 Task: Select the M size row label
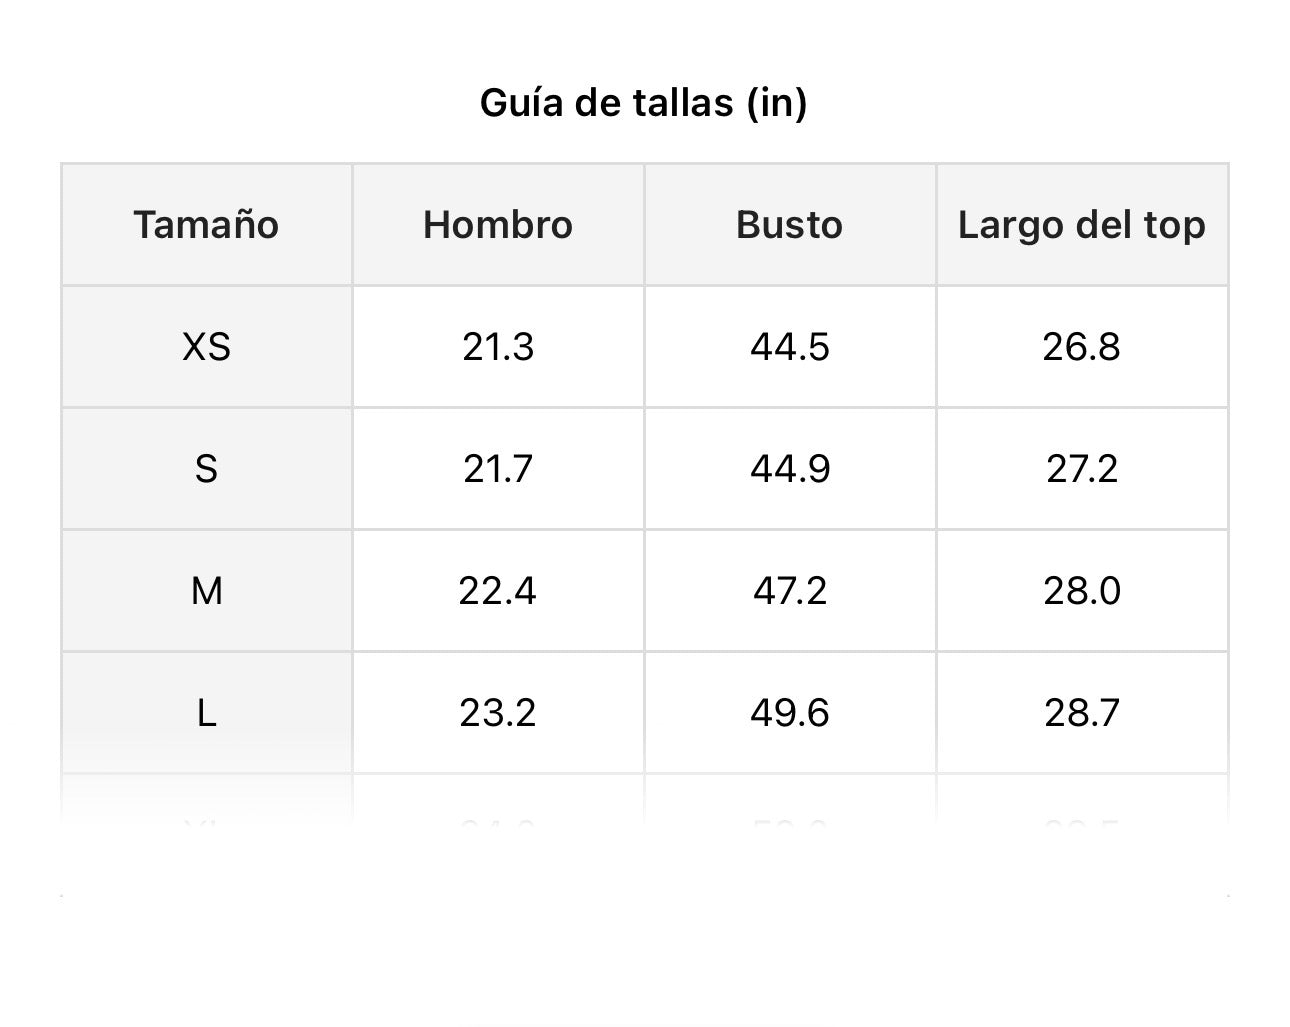click(206, 591)
